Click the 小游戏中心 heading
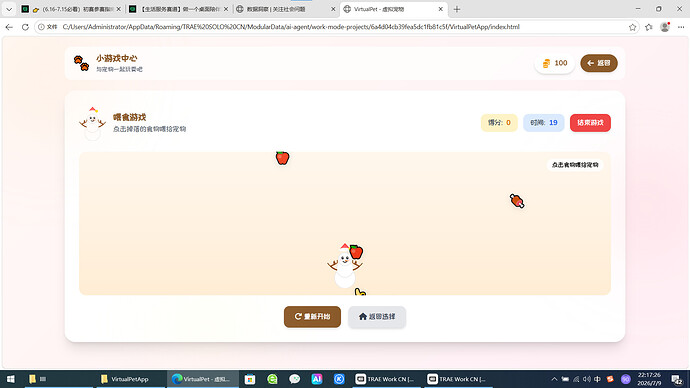 pos(117,59)
